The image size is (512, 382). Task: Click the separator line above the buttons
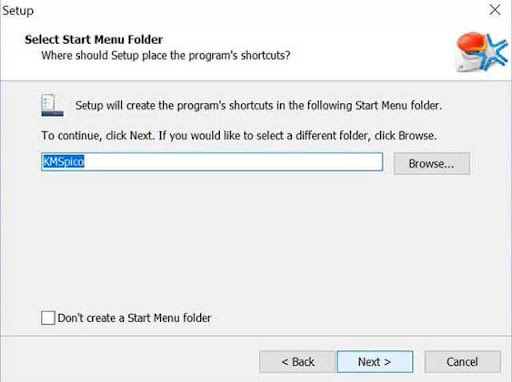pos(256,336)
